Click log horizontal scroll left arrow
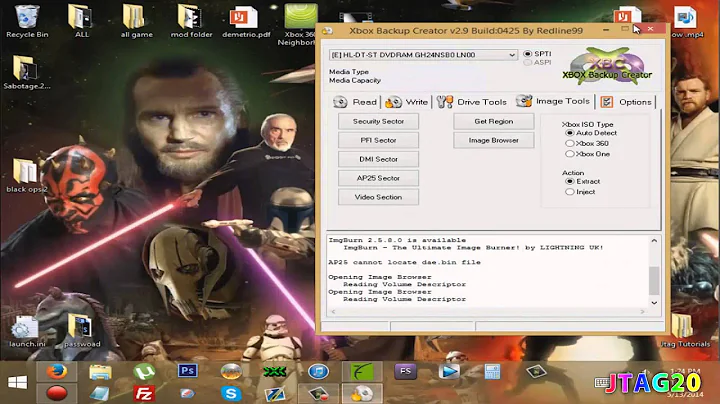720x404 pixels. tap(333, 312)
